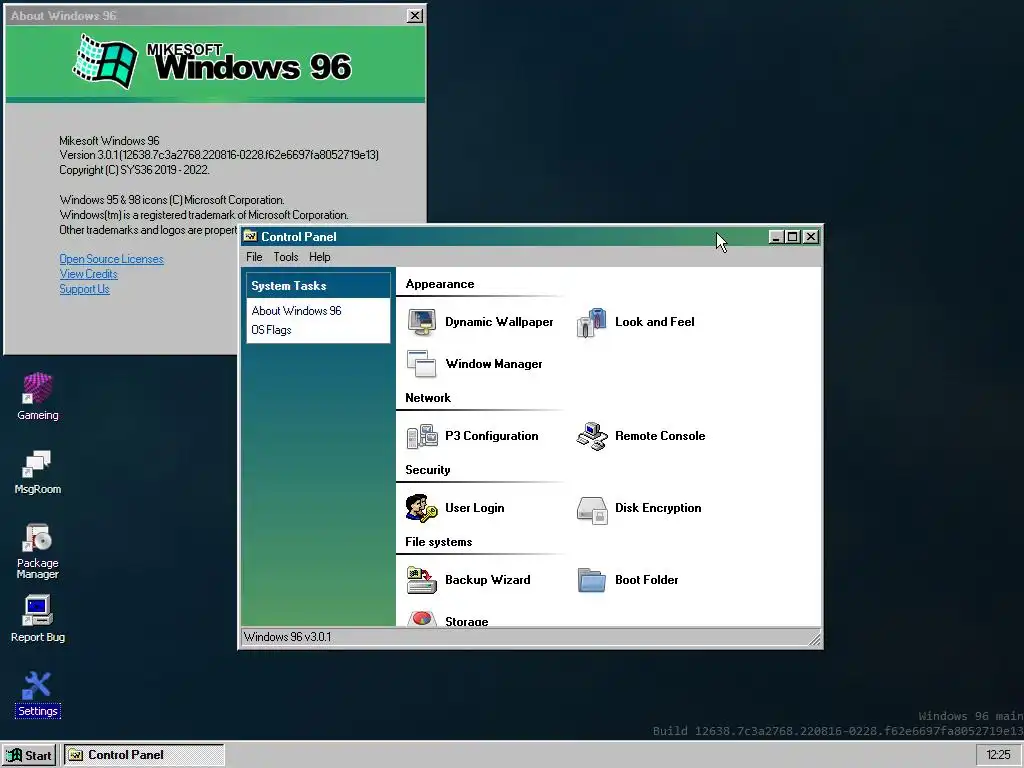Click the Disk Encryption label text
Image resolution: width=1024 pixels, height=768 pixels.
pos(658,508)
